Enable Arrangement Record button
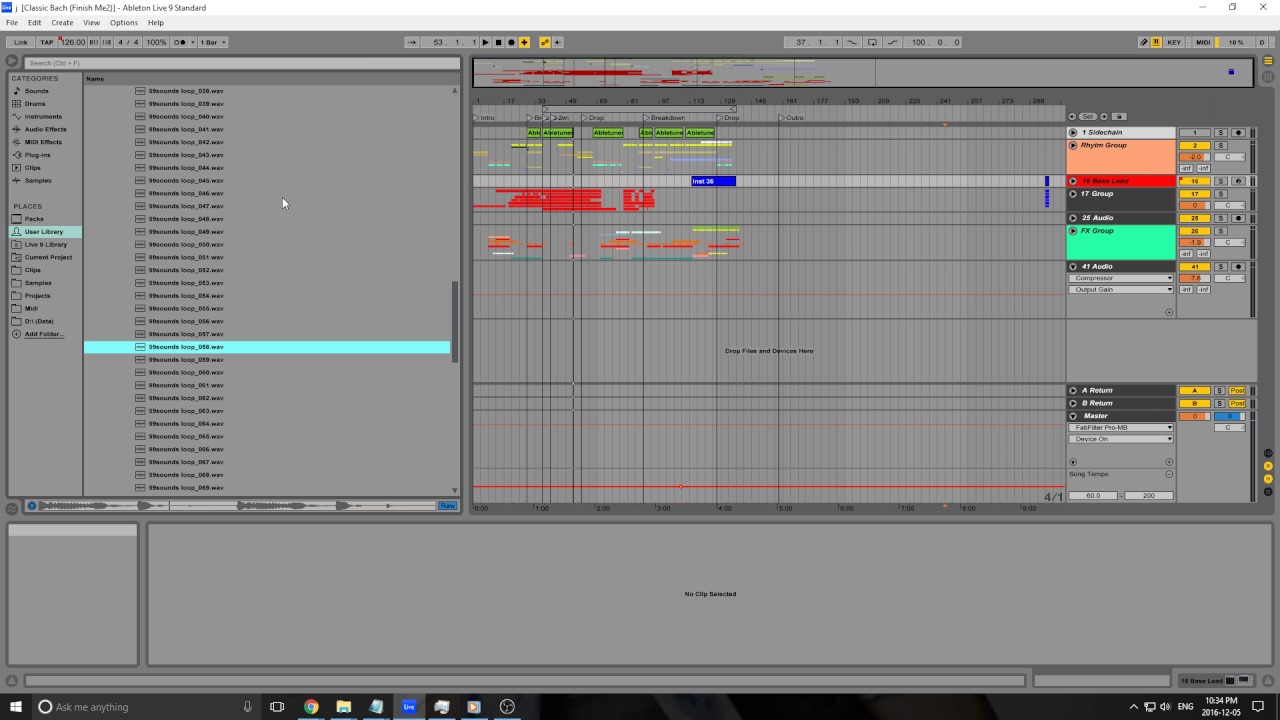The image size is (1280, 720). 511,42
